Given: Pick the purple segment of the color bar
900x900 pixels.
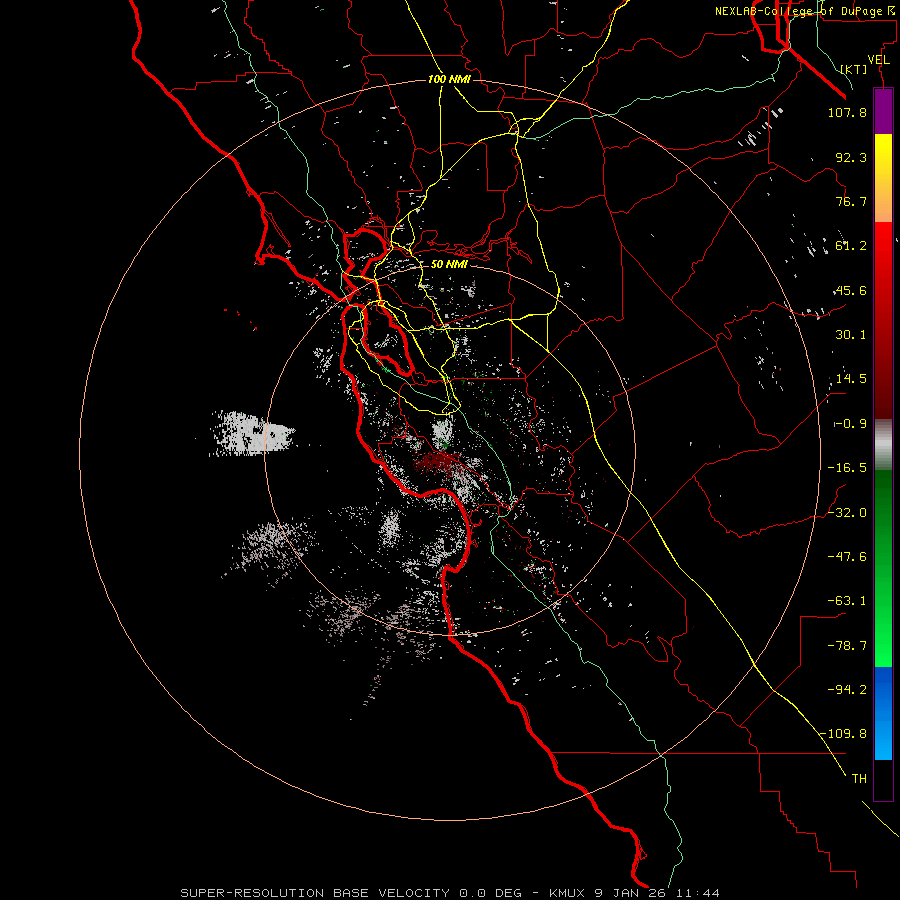Looking at the screenshot, I should click(x=883, y=111).
